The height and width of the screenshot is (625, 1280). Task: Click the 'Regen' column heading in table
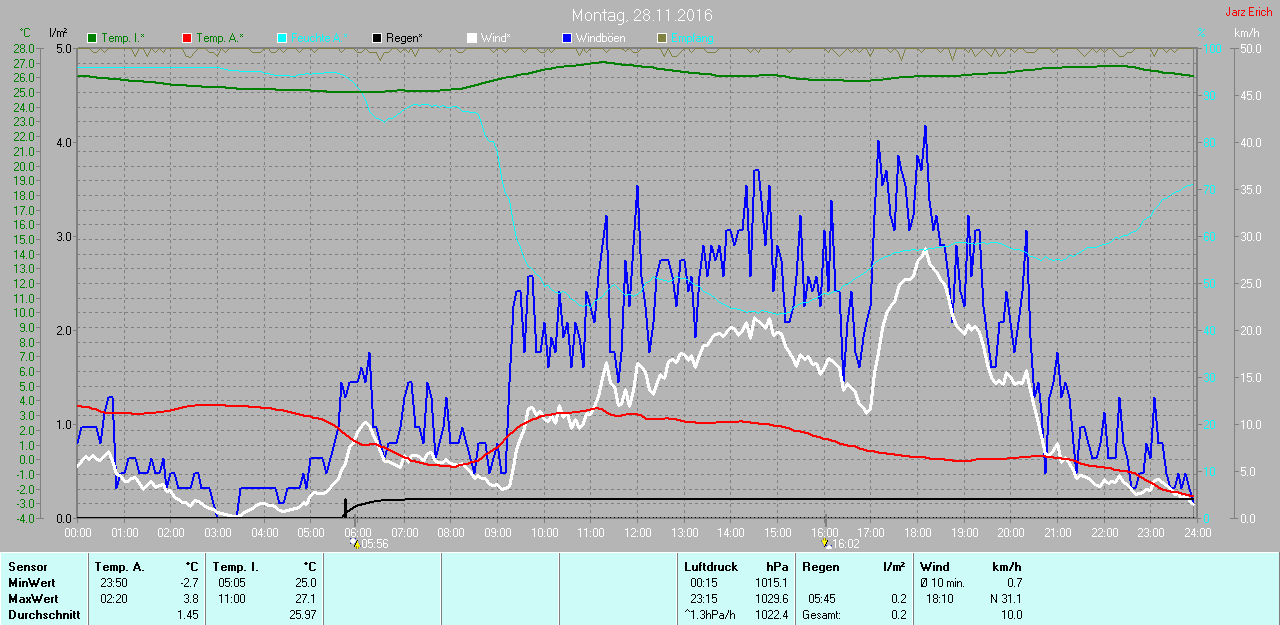click(x=821, y=567)
